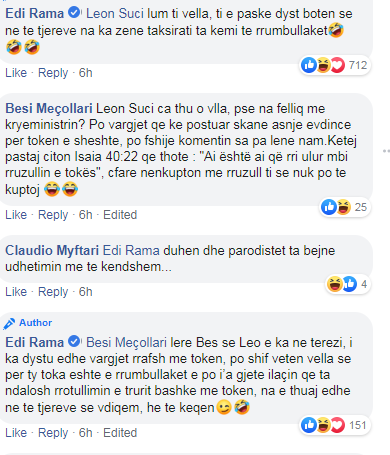The height and width of the screenshot is (455, 390).
Task: Click the 6h timestamp on Claudio Myftari's comment
Action: click(85, 292)
